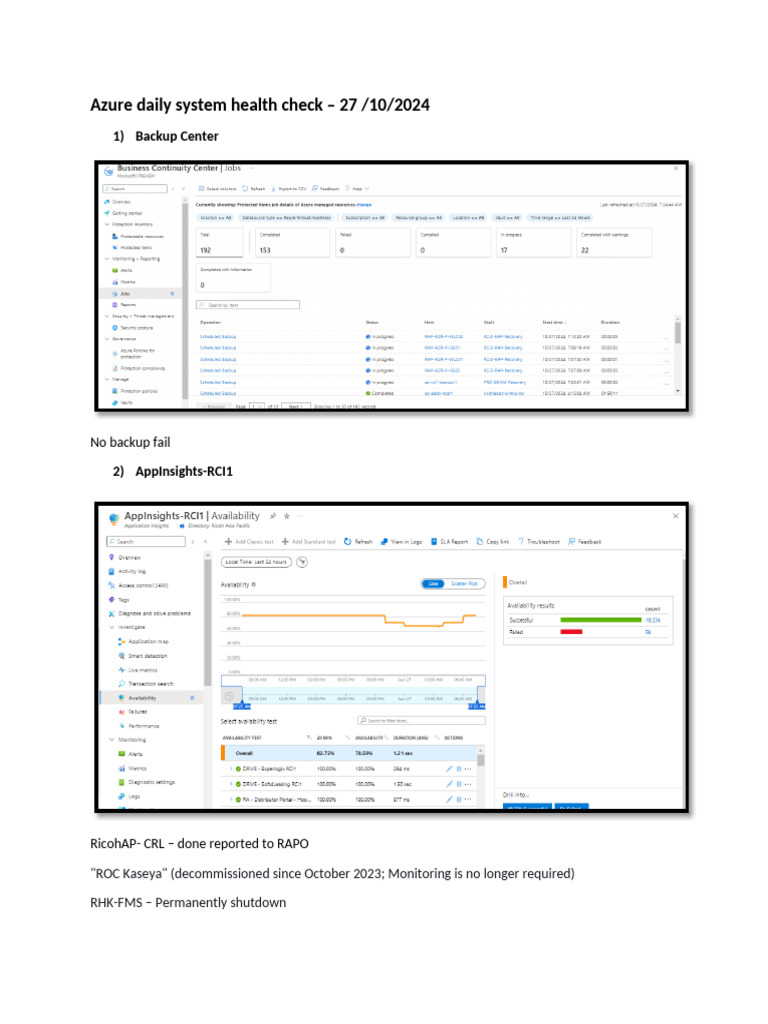Open Protection compliance in the sidebar
This screenshot has width=768, height=1024.
coord(142,368)
